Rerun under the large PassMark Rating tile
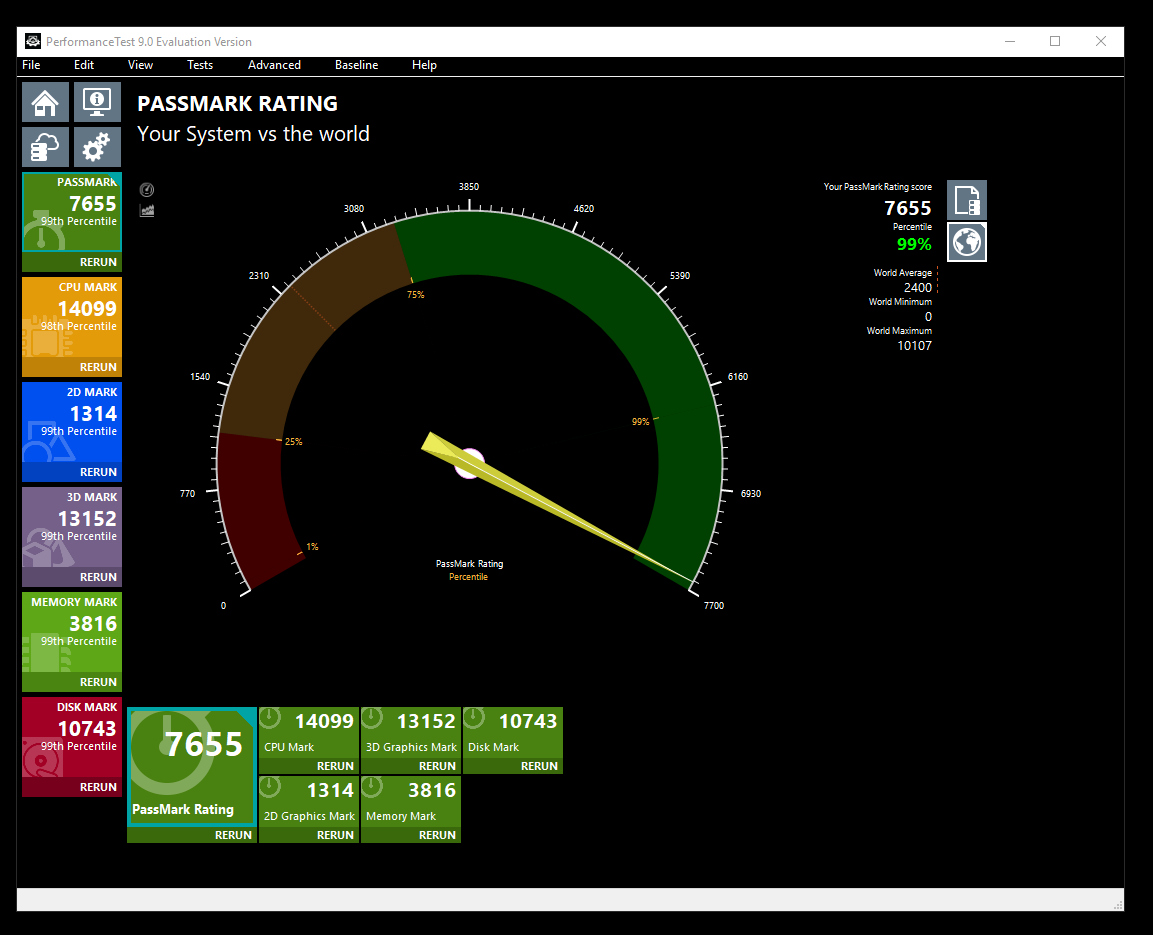This screenshot has width=1153, height=935. (x=192, y=835)
